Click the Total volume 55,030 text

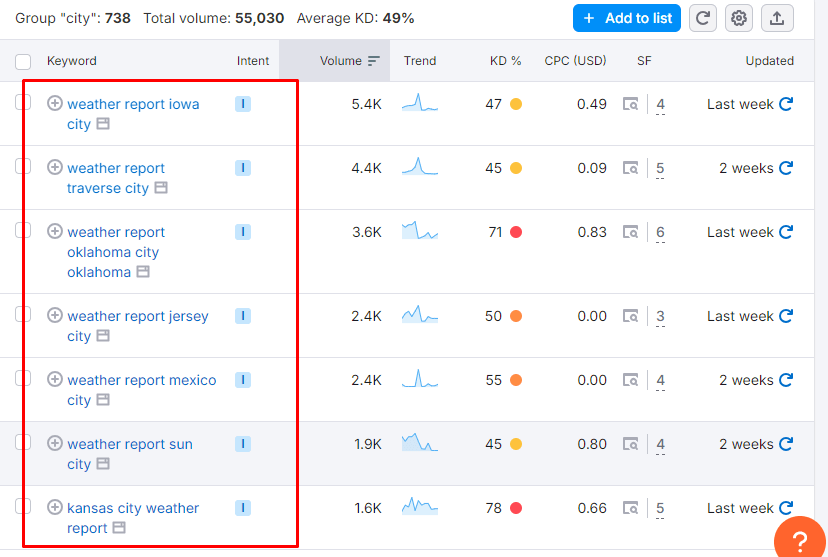pos(214,18)
